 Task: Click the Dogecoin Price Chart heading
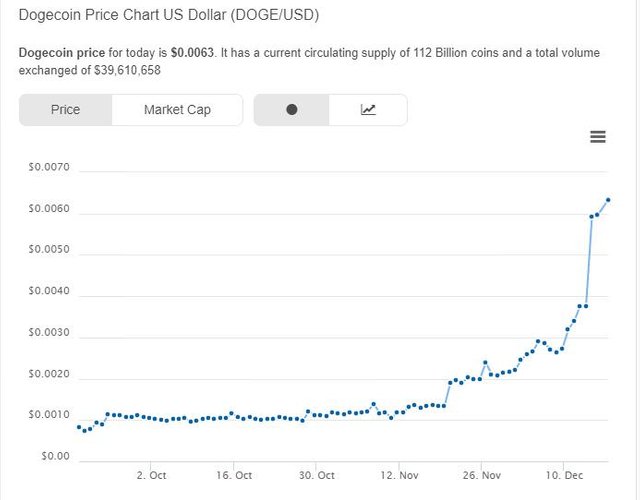(176, 17)
